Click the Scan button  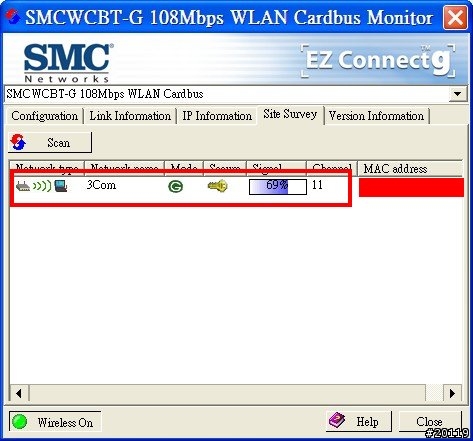50,143
